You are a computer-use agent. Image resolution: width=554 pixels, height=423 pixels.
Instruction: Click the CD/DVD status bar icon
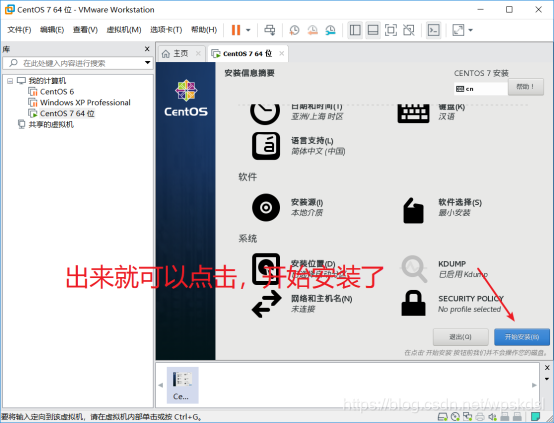(455, 417)
